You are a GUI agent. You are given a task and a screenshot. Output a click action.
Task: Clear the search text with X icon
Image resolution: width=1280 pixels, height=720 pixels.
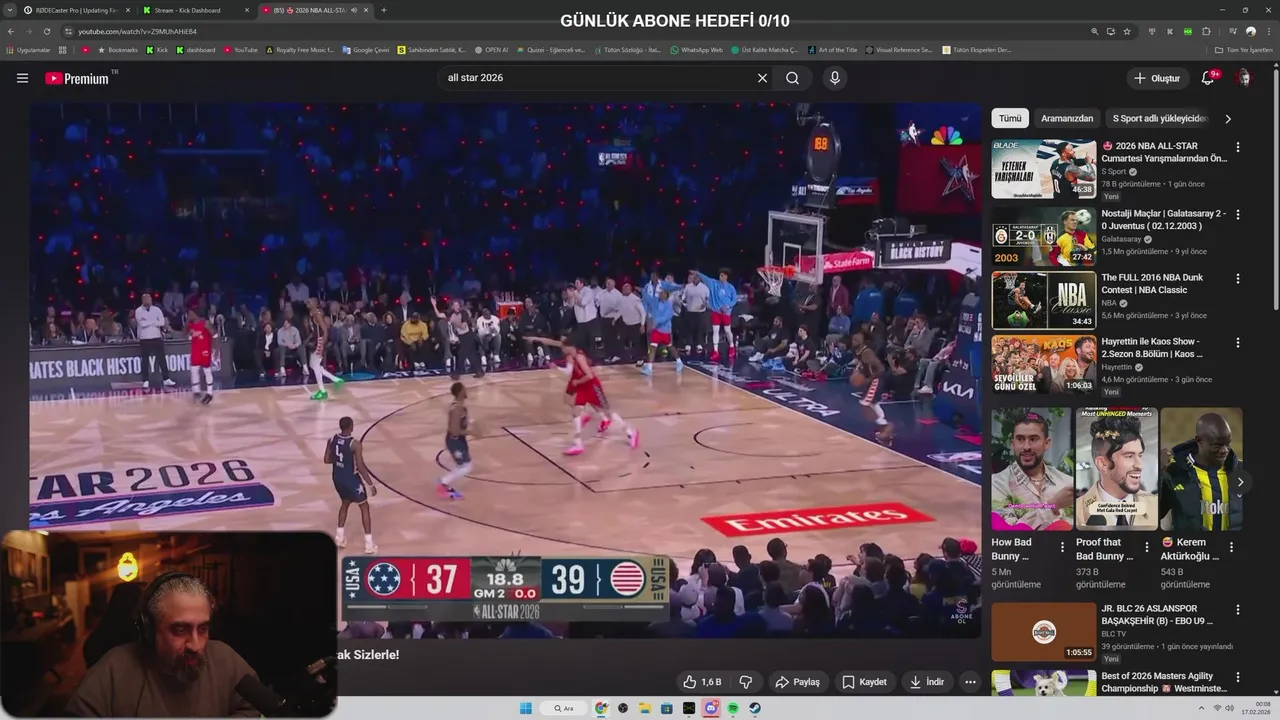[762, 78]
